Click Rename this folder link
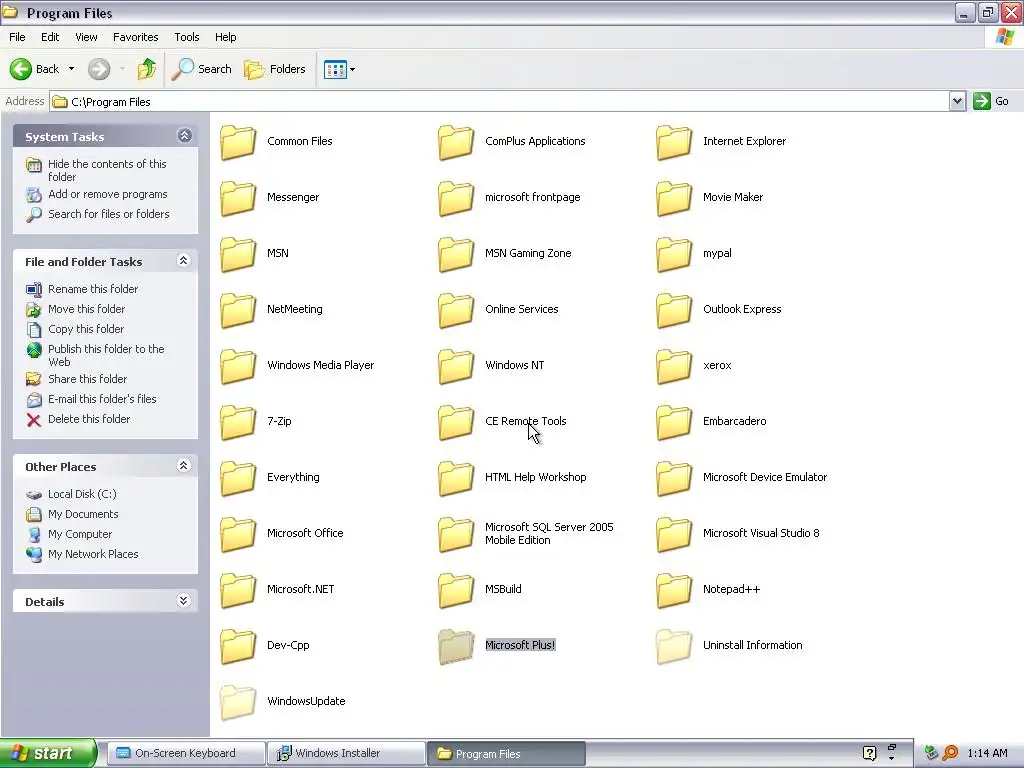 coord(93,289)
